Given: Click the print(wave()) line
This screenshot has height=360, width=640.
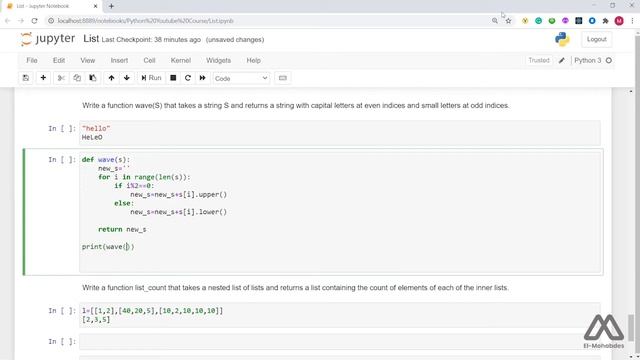Looking at the screenshot, I should (x=108, y=247).
